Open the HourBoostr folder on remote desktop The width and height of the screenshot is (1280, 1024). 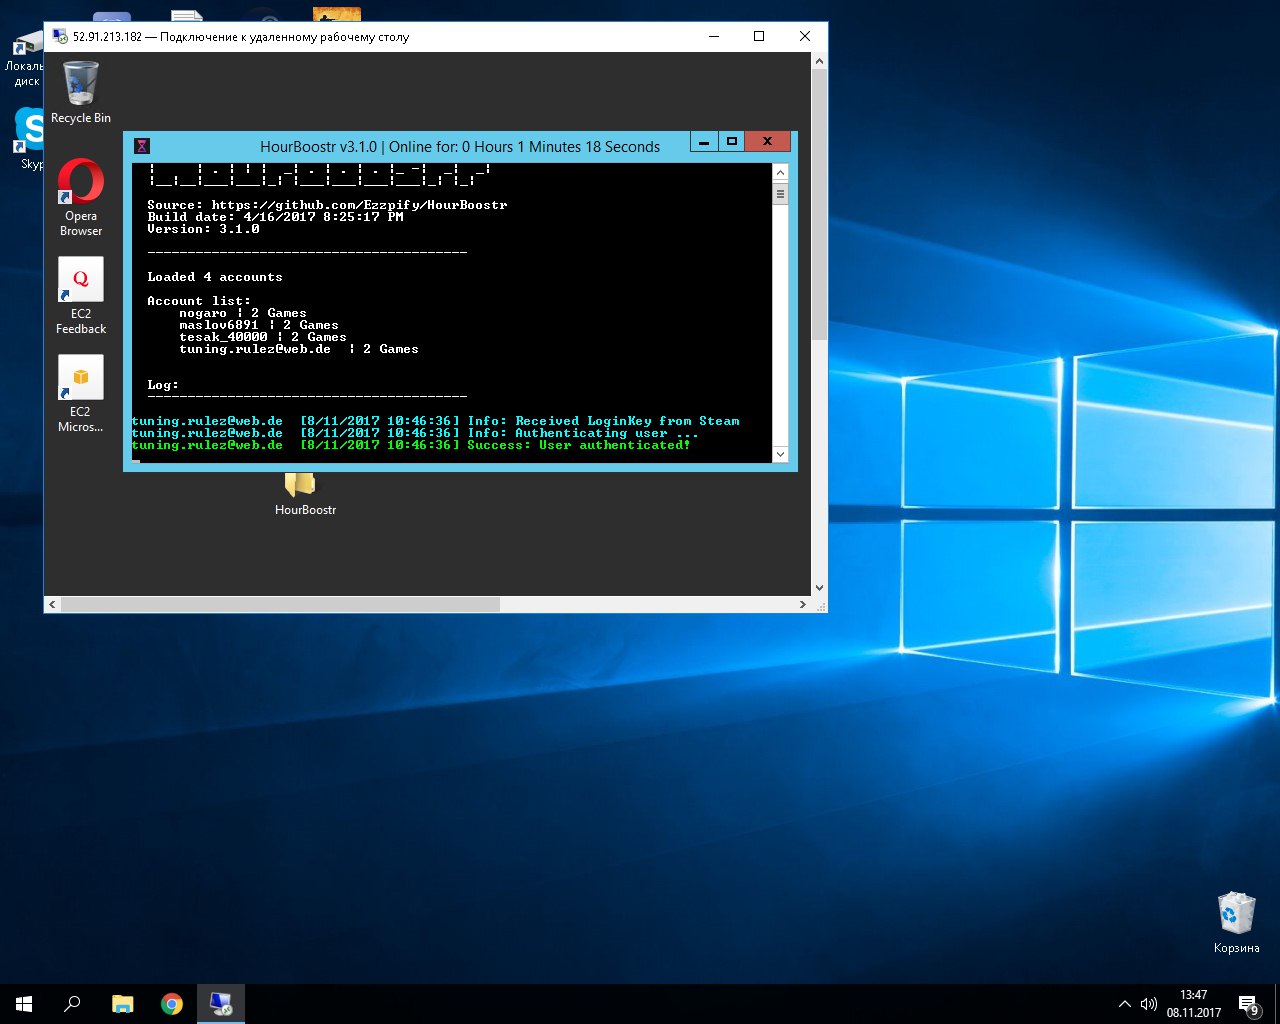tap(305, 494)
